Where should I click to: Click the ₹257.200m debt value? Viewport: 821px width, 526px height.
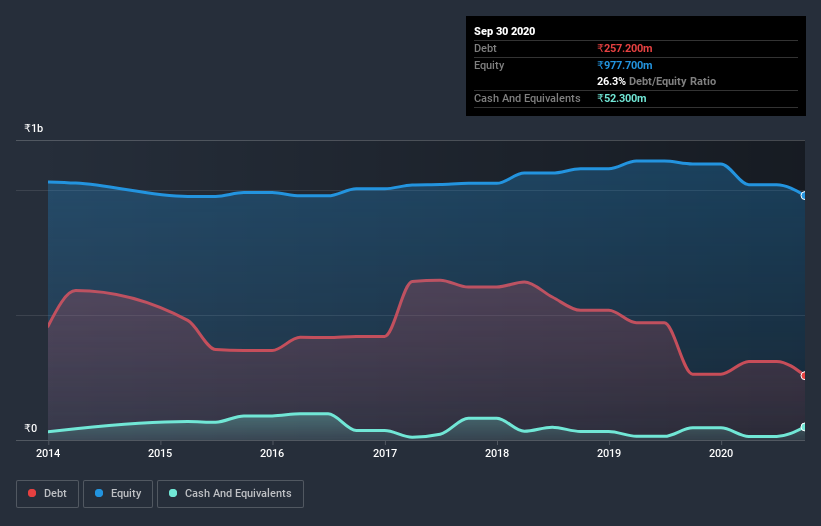625,48
